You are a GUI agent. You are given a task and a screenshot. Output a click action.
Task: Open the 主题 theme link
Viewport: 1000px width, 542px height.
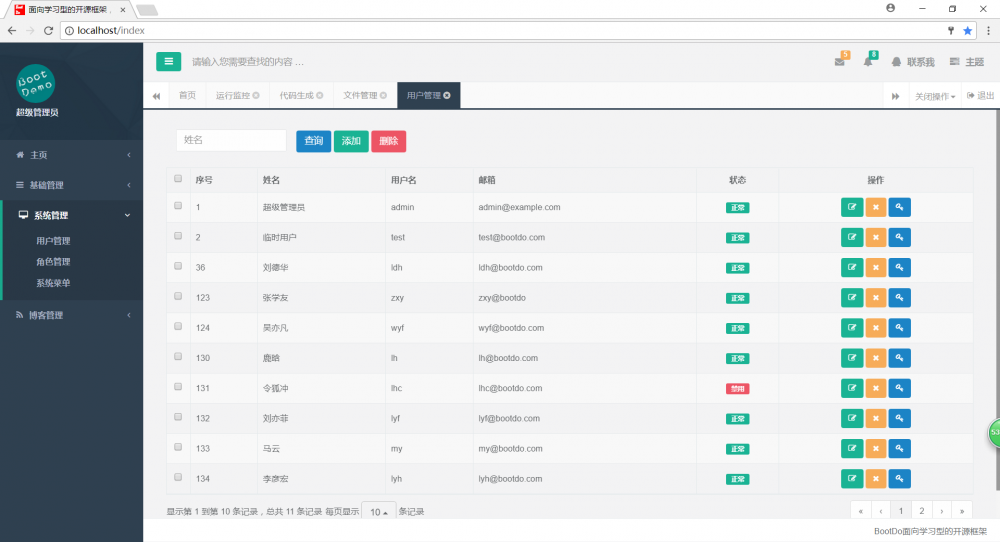(x=967, y=62)
